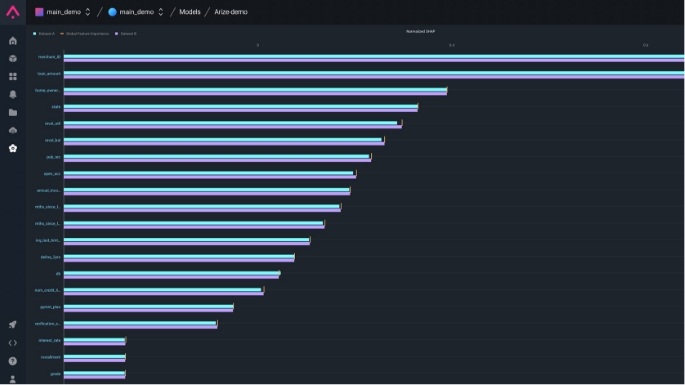Click the merchant_ID cyan bar
Viewport: 685px width, 385px height.
click(x=374, y=56)
